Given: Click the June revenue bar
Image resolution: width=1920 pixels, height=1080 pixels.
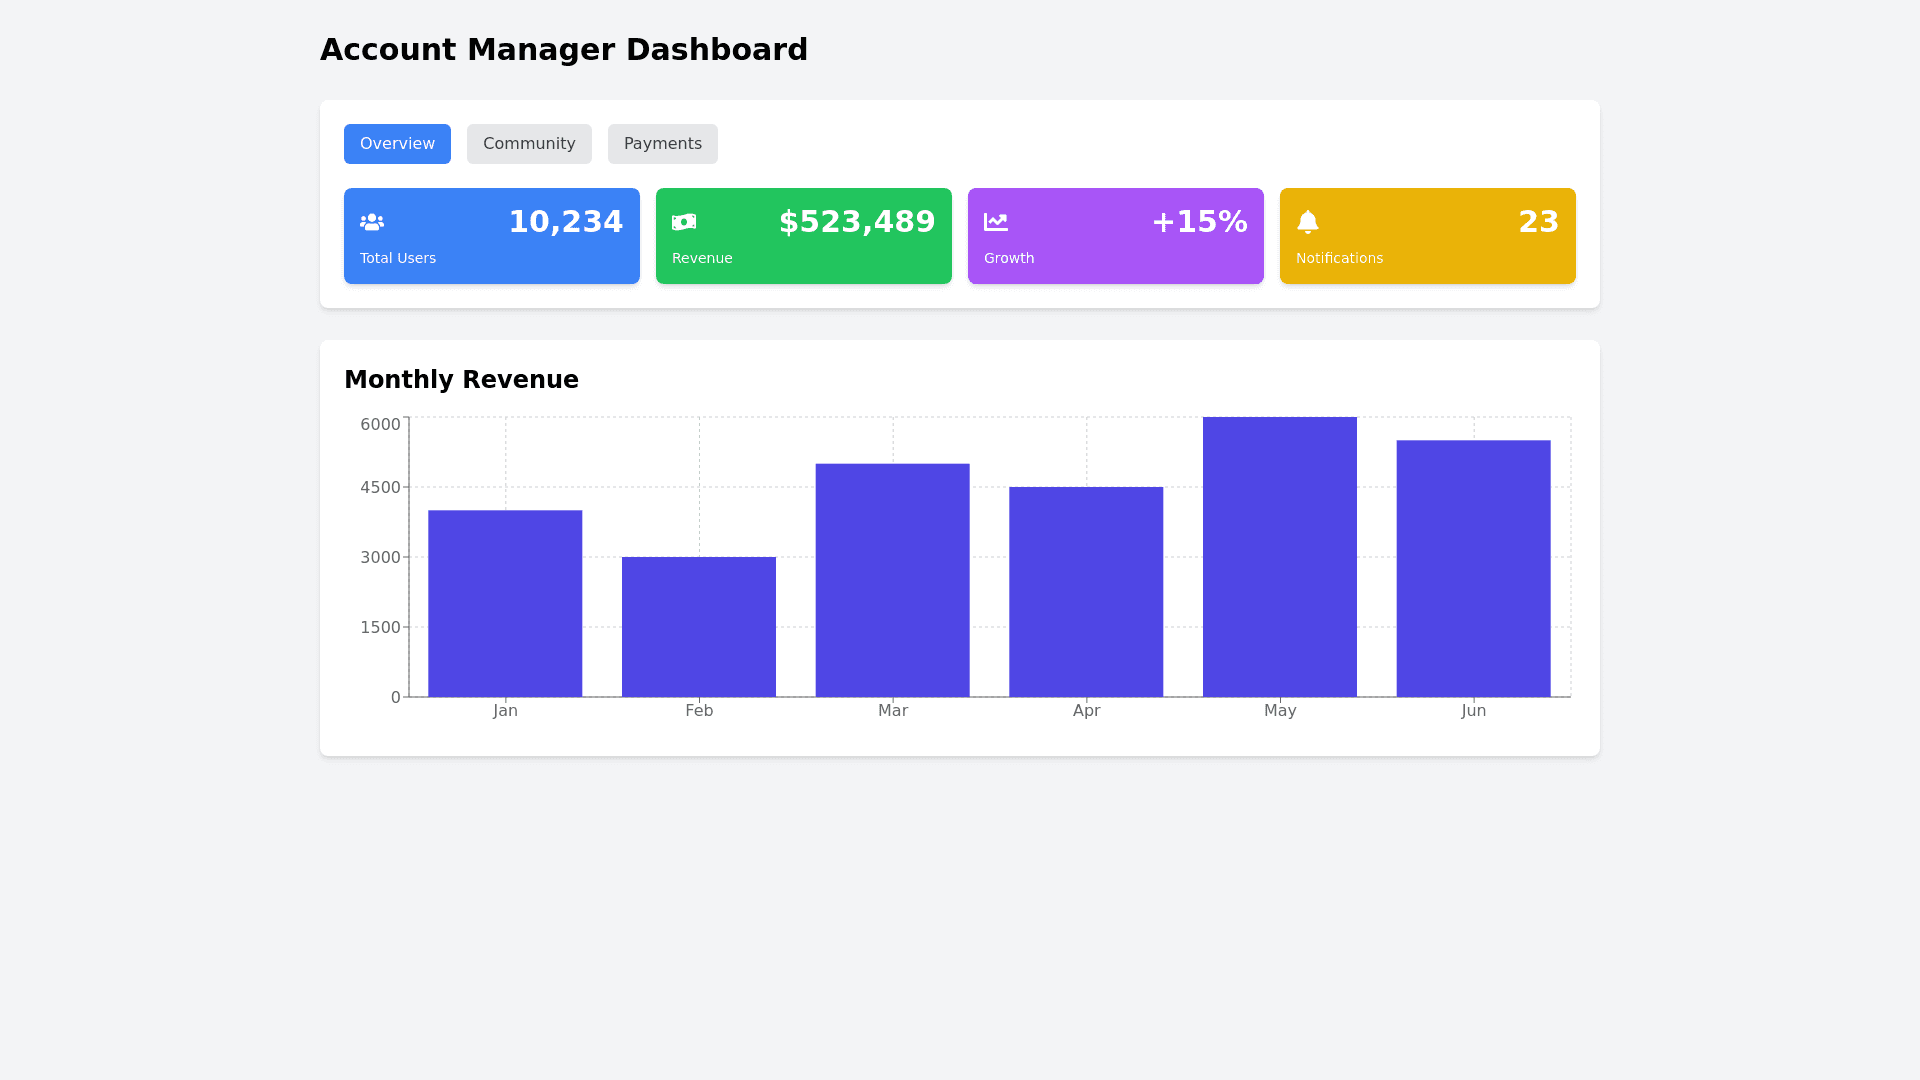Looking at the screenshot, I should pos(1473,568).
